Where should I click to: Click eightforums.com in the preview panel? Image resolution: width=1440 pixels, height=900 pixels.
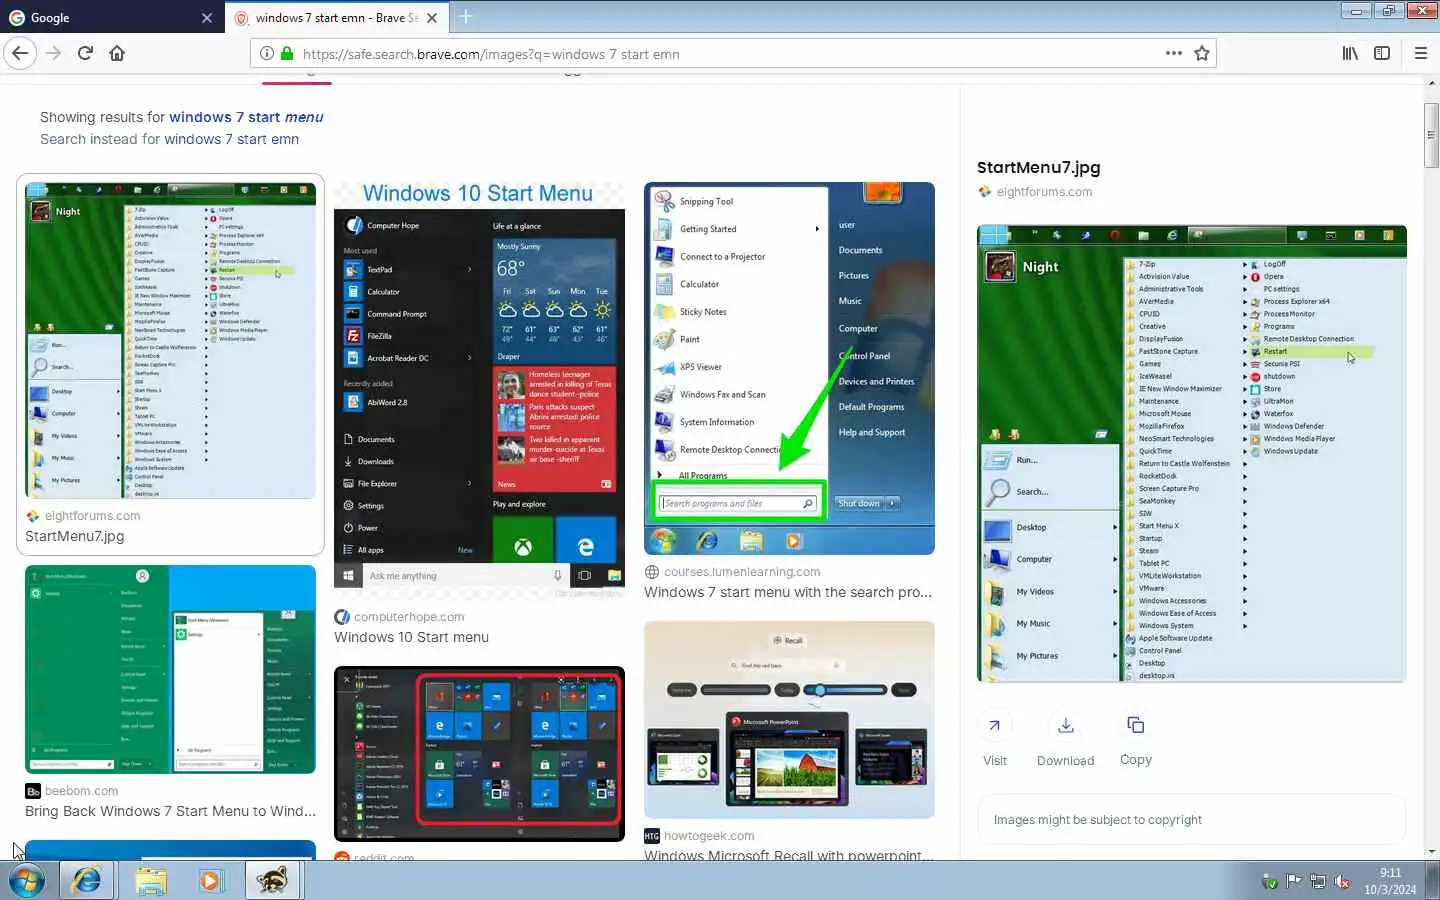pyautogui.click(x=1044, y=192)
